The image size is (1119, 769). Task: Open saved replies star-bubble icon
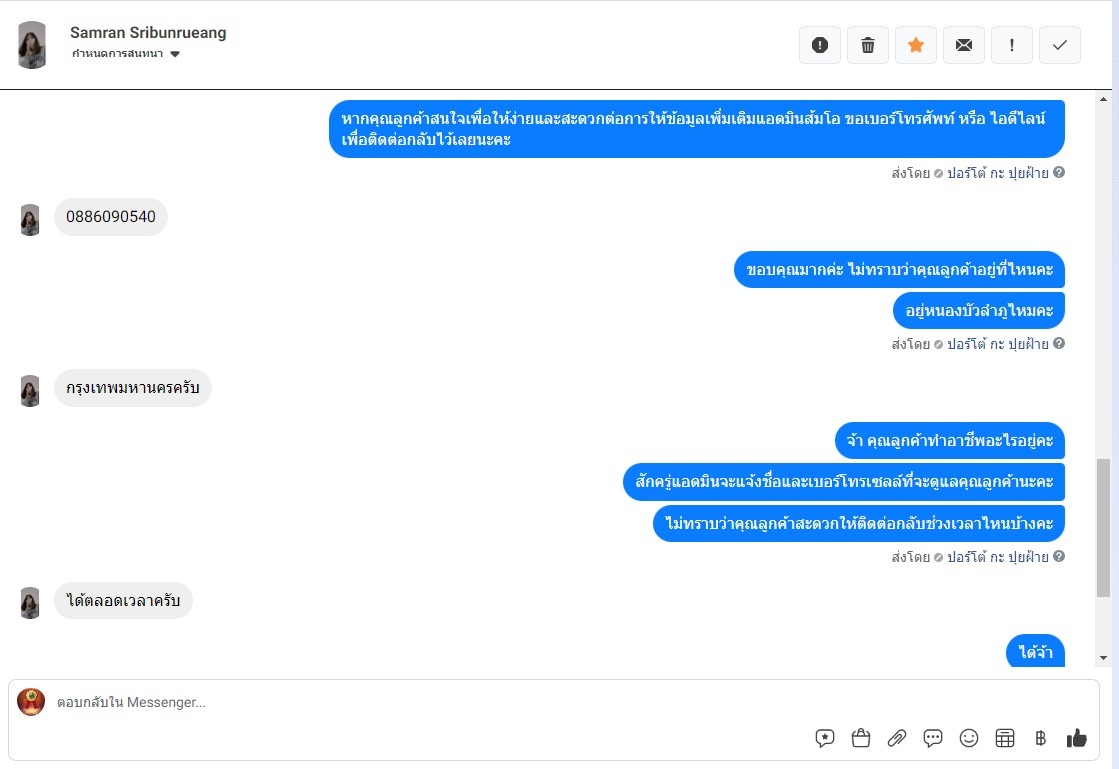(x=825, y=738)
